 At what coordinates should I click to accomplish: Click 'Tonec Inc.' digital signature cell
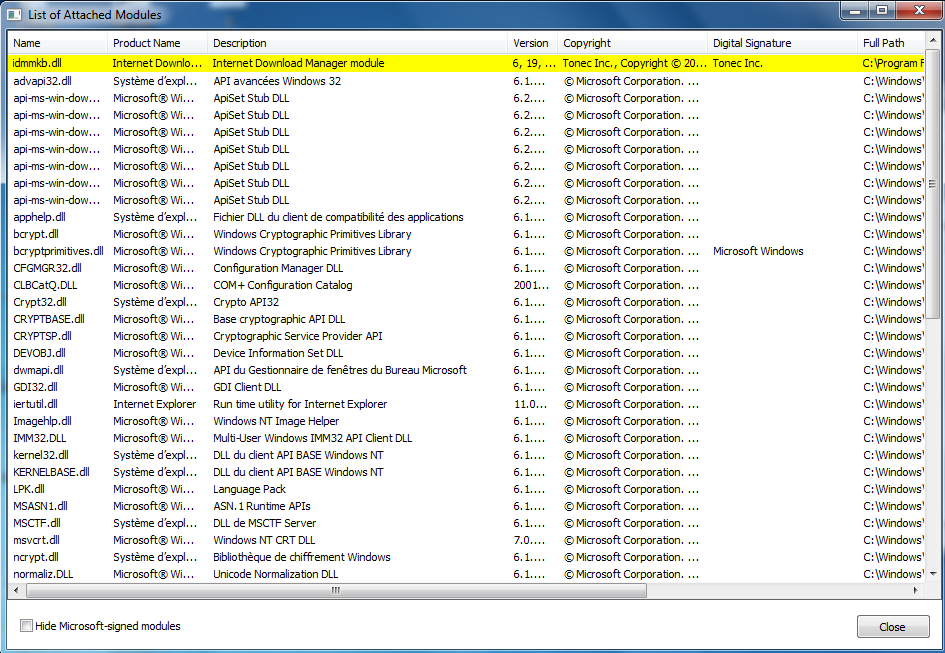[x=738, y=63]
